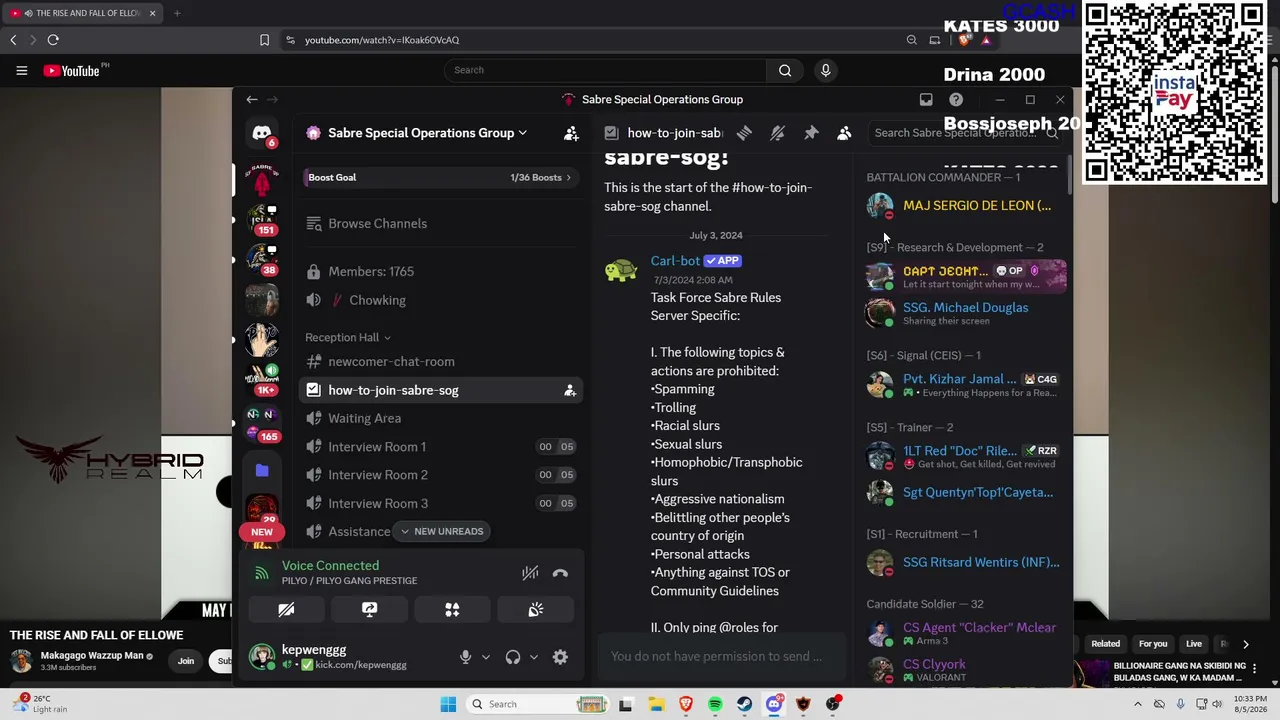Bookmark this page in address bar
1280x720 pixels.
[x=264, y=40]
